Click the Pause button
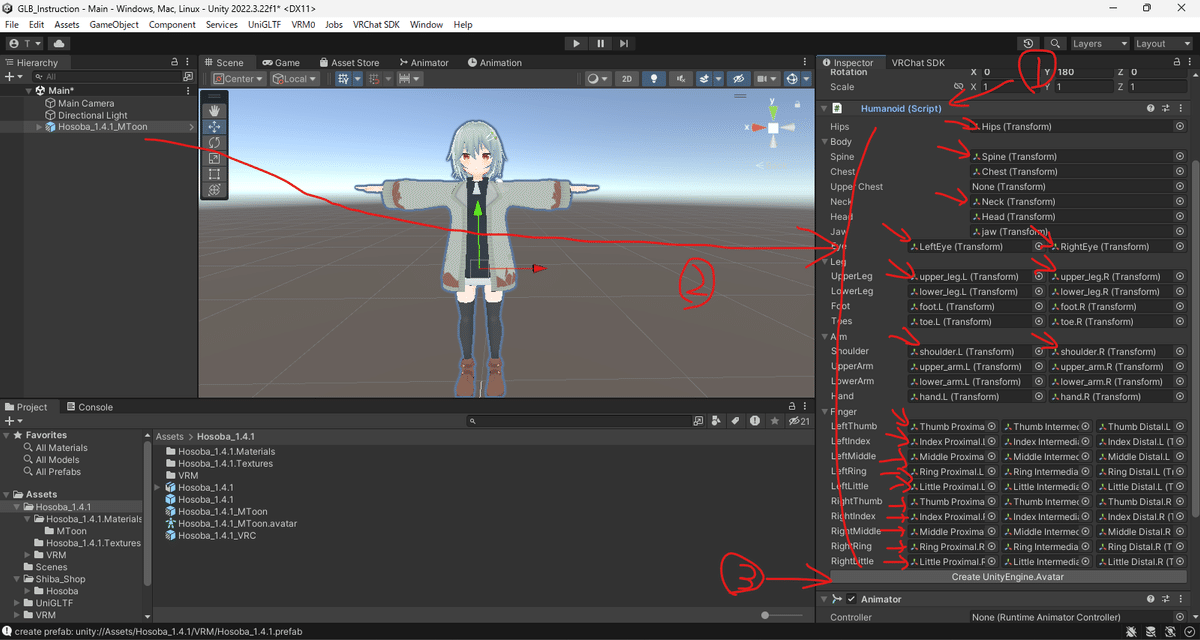 tap(600, 44)
